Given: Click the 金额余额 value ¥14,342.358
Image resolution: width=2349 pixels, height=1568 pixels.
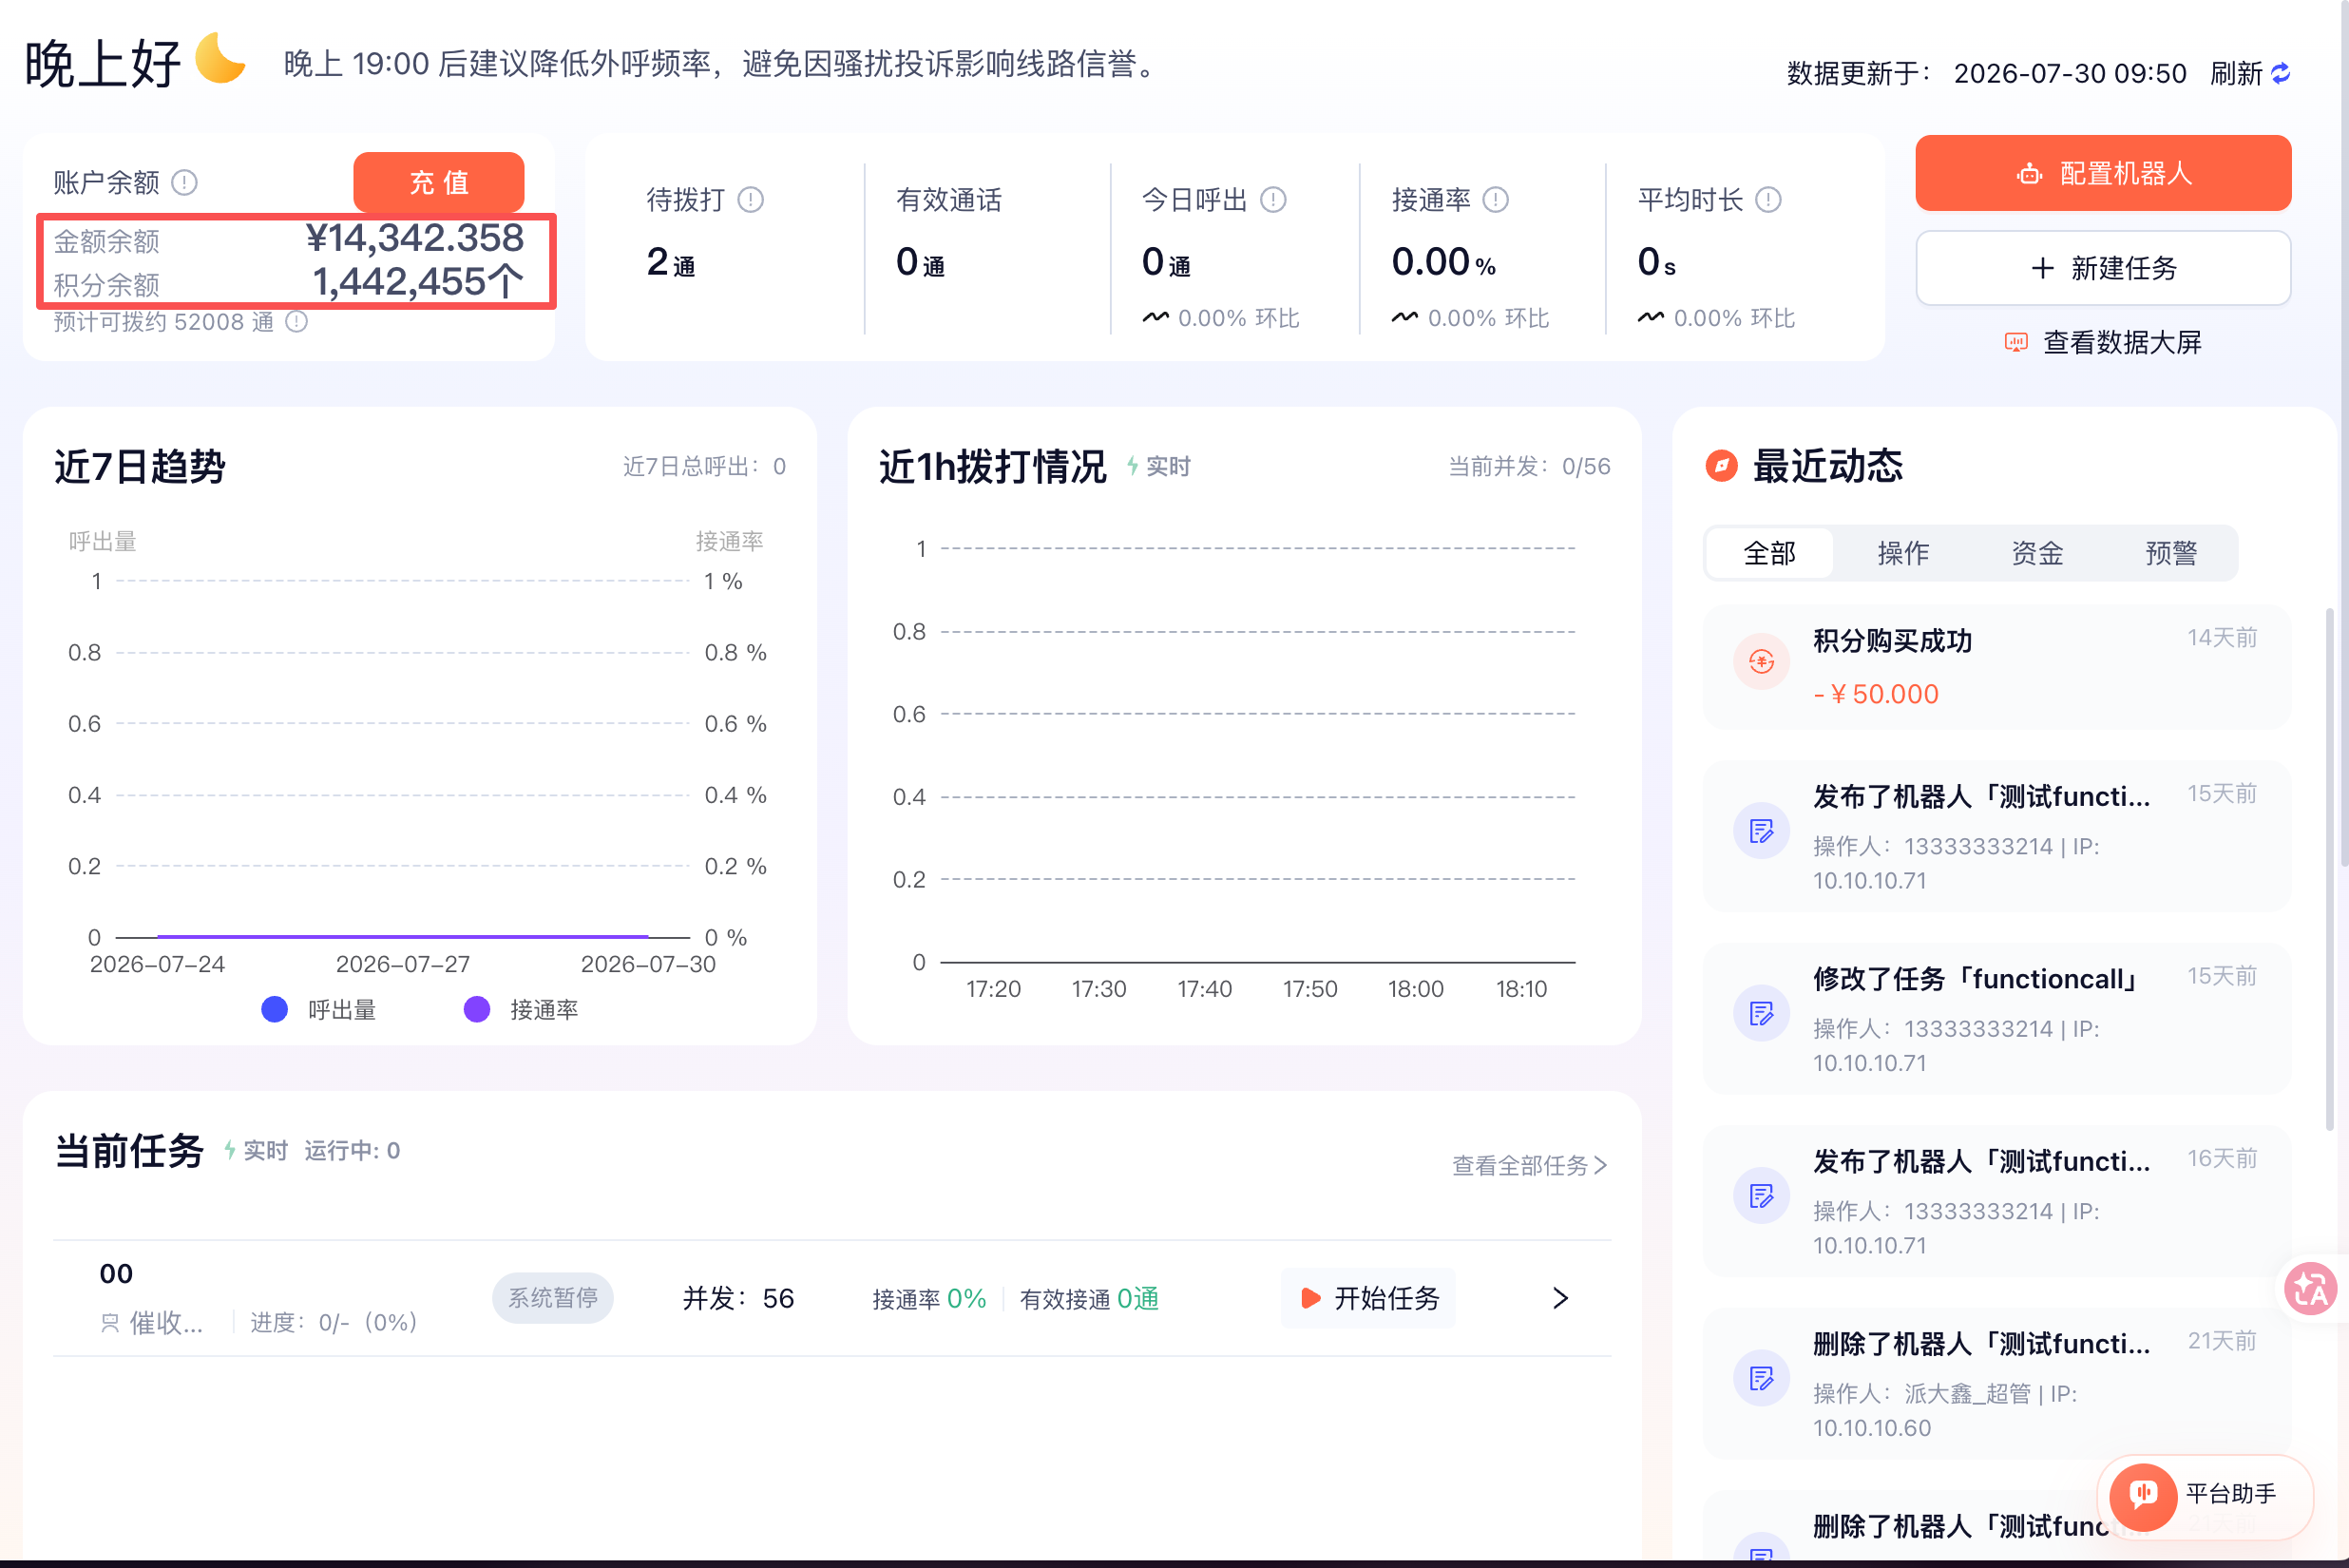Looking at the screenshot, I should coord(414,238).
